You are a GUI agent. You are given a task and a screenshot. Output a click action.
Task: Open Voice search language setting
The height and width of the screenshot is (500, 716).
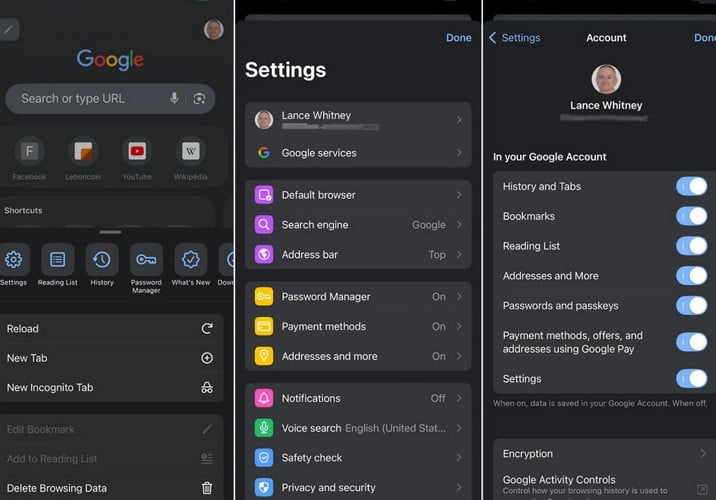click(358, 428)
